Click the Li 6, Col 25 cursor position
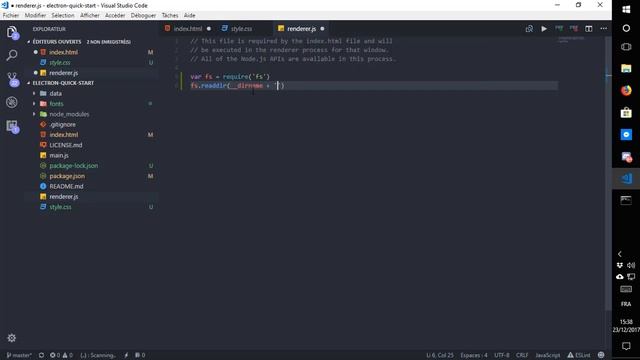640x360 pixels. tap(440, 355)
